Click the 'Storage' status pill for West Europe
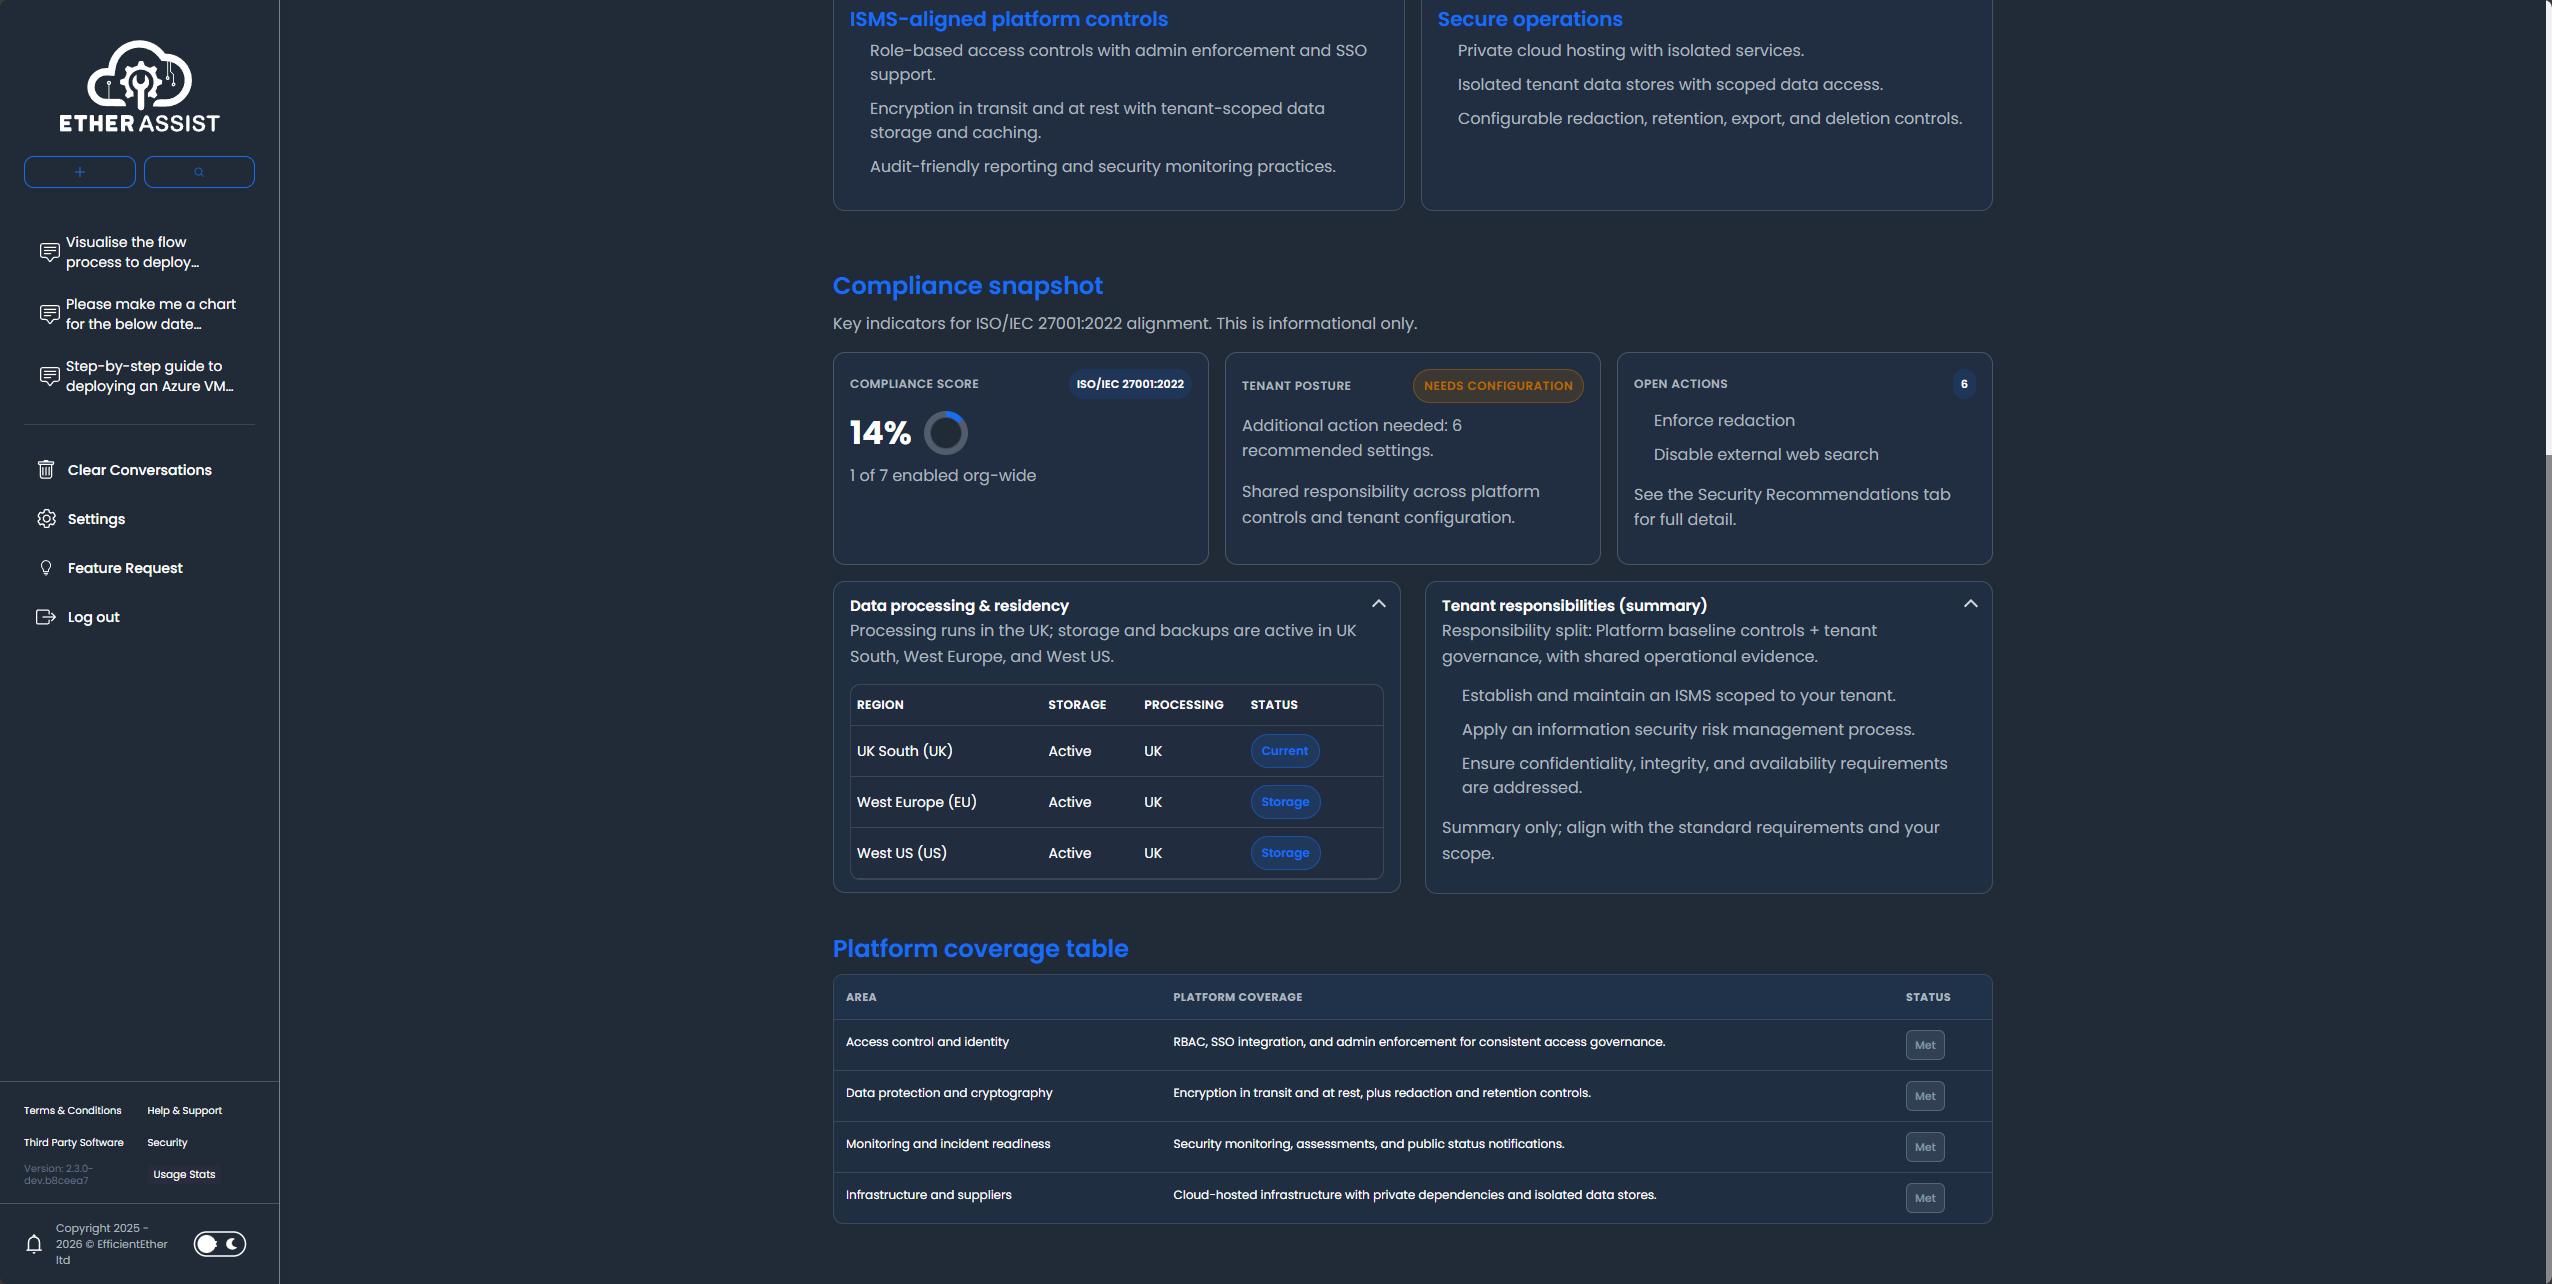The image size is (2552, 1284). (x=1285, y=802)
